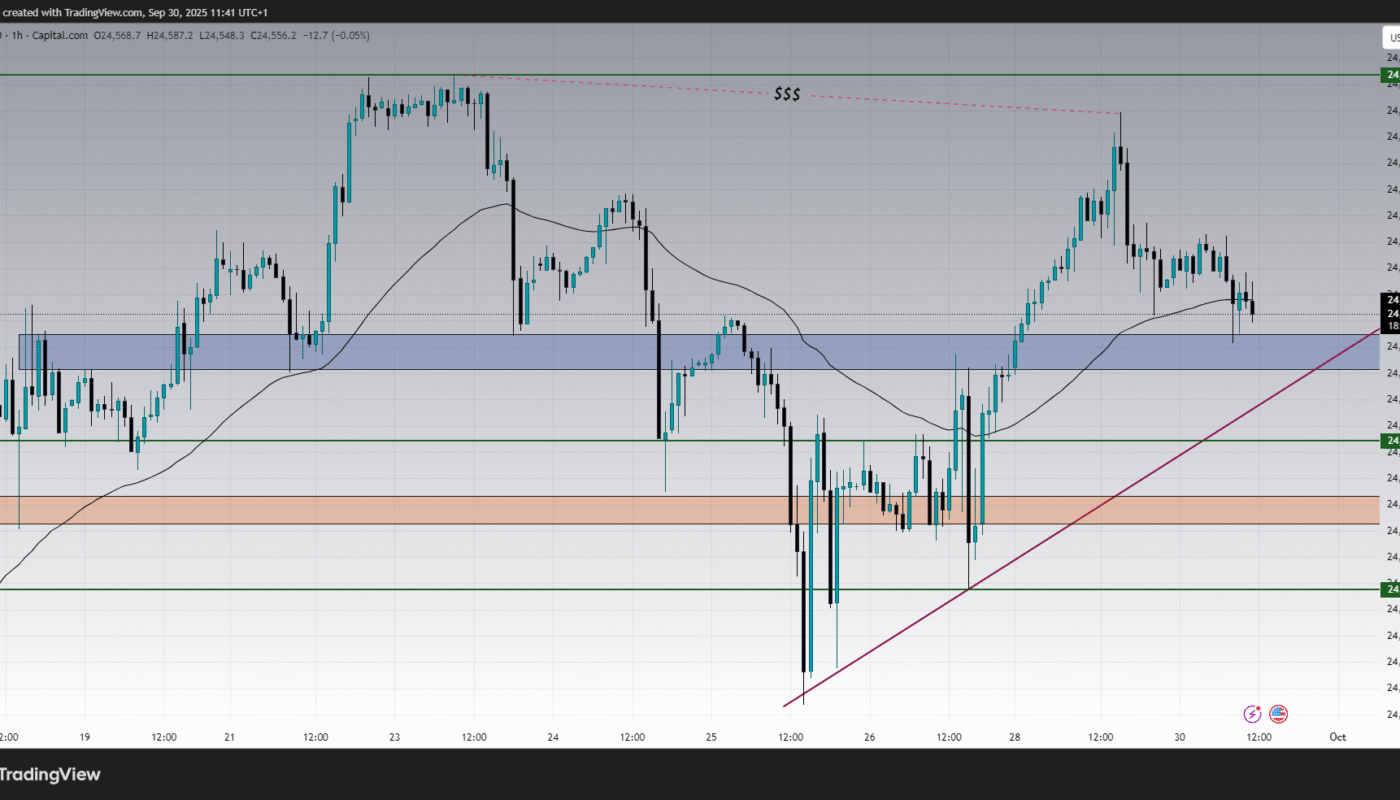Click the TradingView logo in footer
The width and height of the screenshot is (1400, 800).
[x=50, y=774]
